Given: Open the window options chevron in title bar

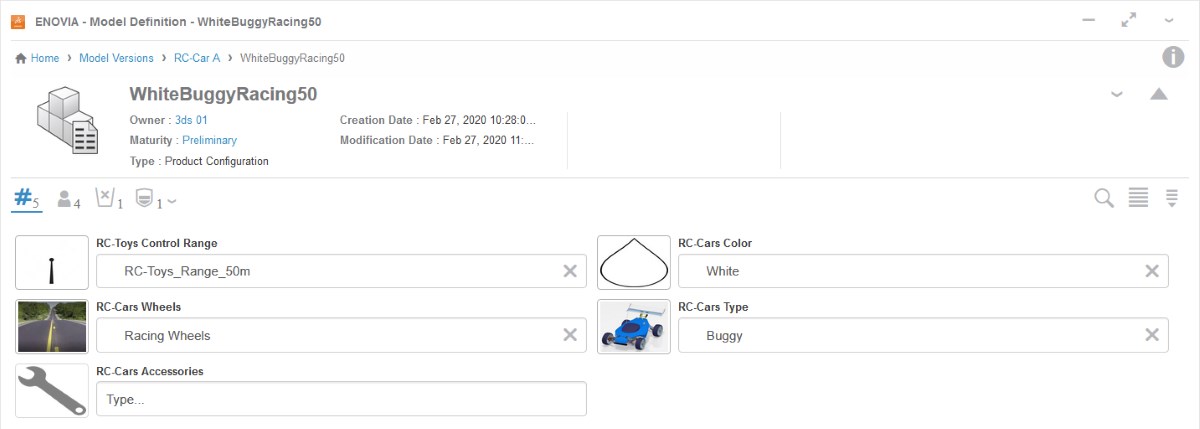Looking at the screenshot, I should [x=1168, y=20].
